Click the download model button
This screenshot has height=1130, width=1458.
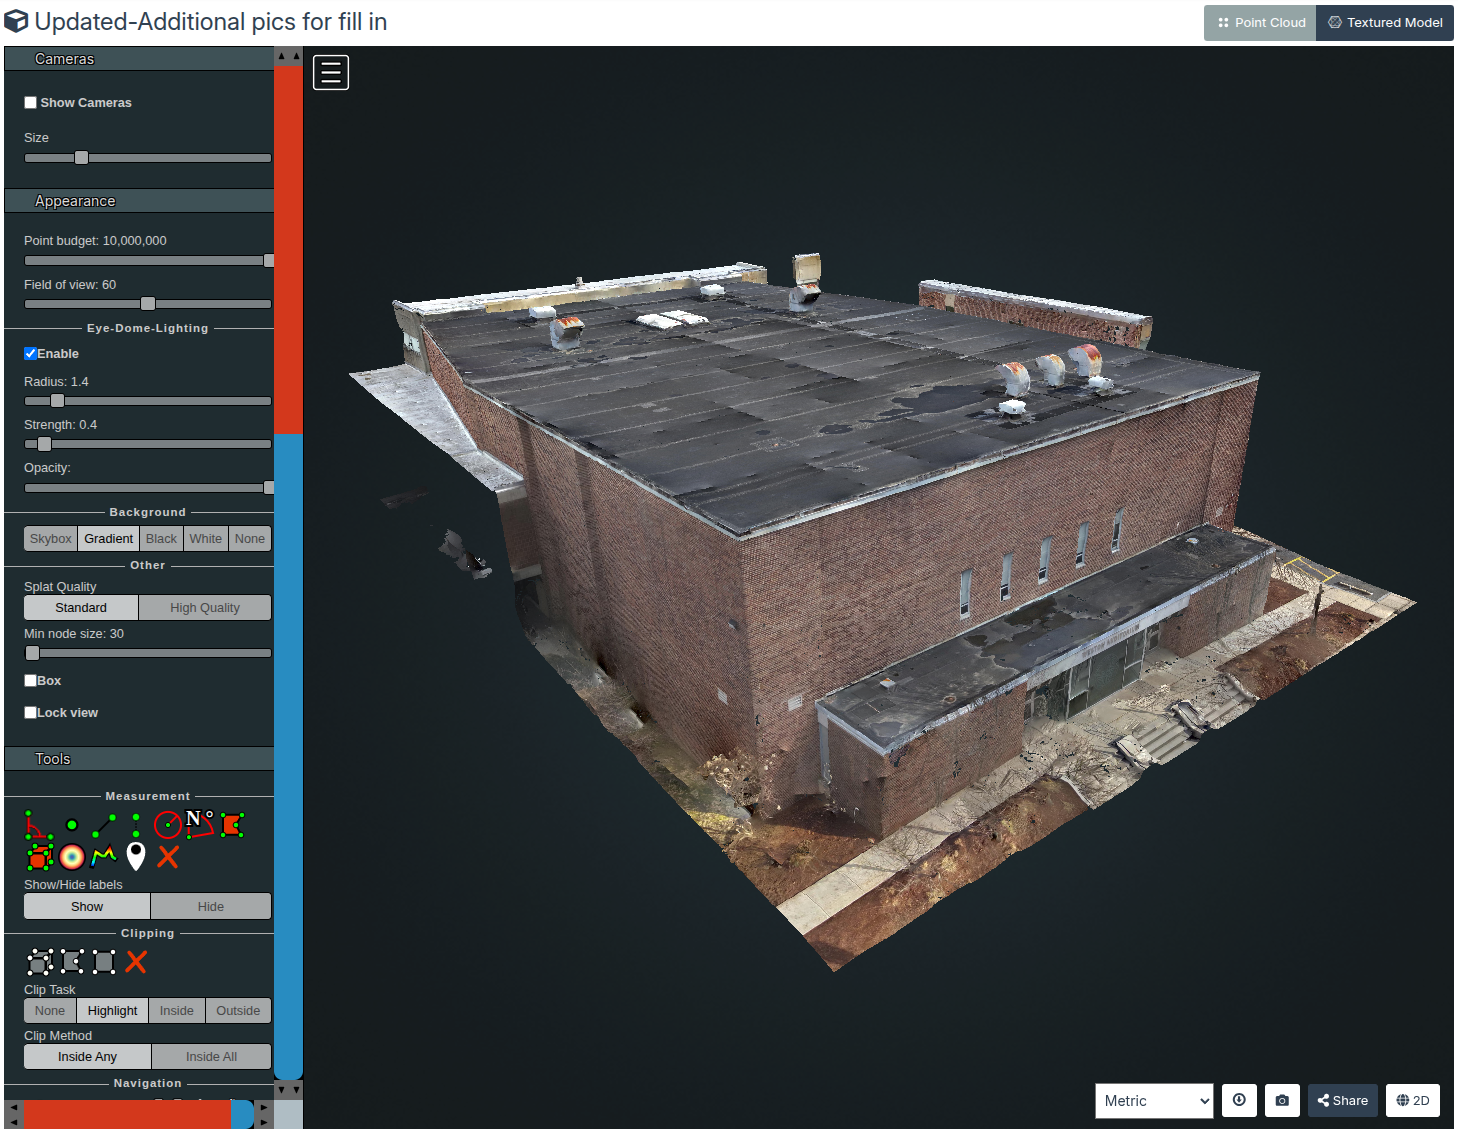click(x=1239, y=1100)
